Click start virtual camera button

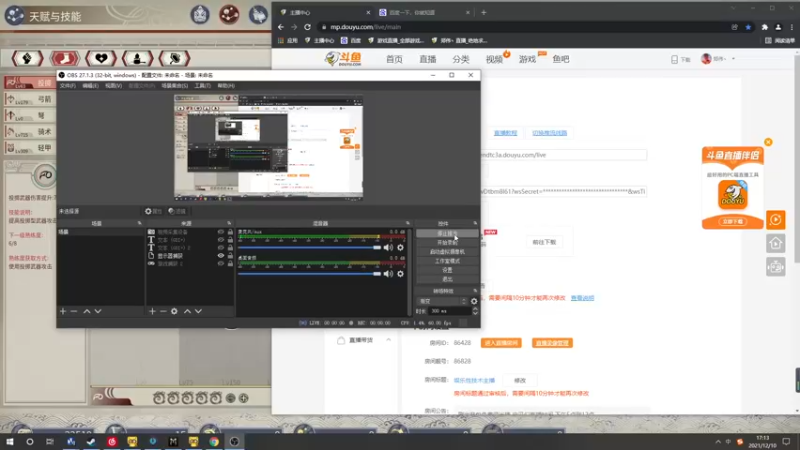447,252
